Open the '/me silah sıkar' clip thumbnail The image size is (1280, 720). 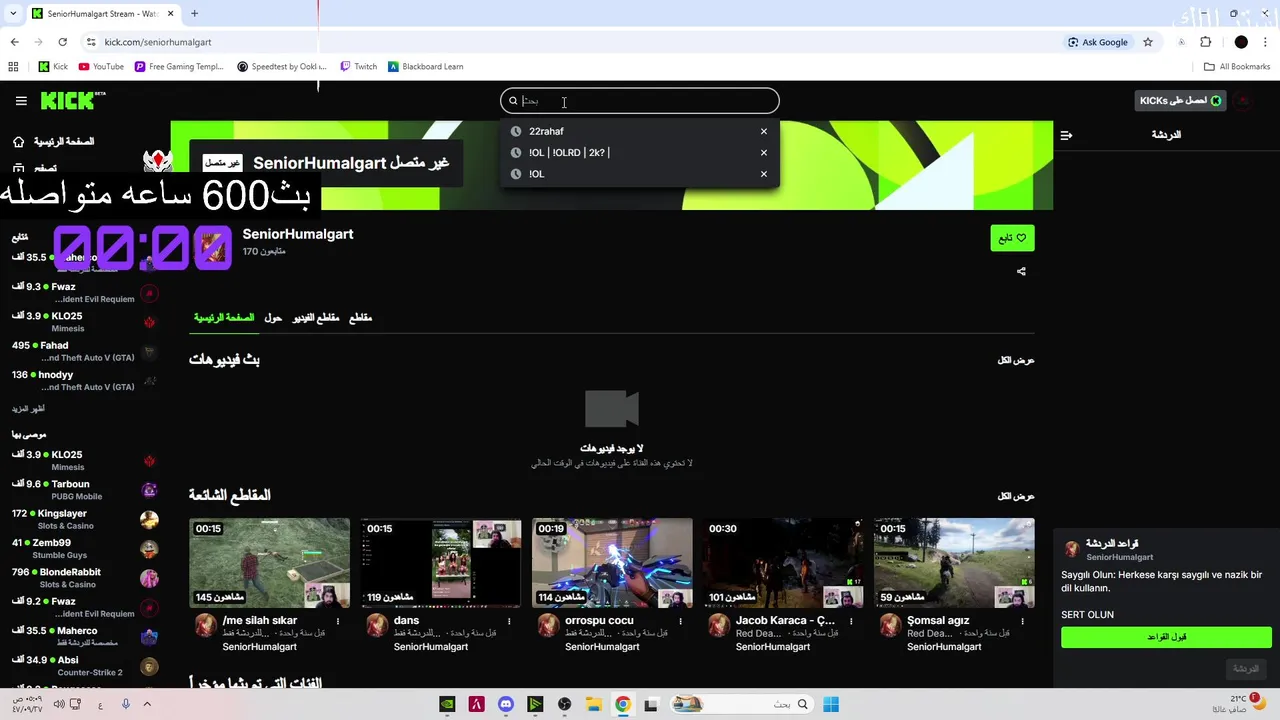click(269, 563)
